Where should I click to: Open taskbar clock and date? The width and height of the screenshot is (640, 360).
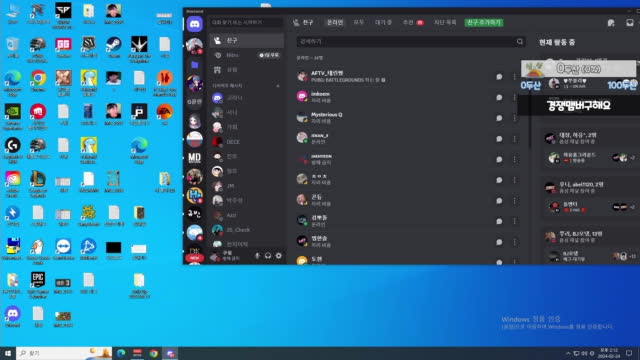pyautogui.click(x=608, y=353)
